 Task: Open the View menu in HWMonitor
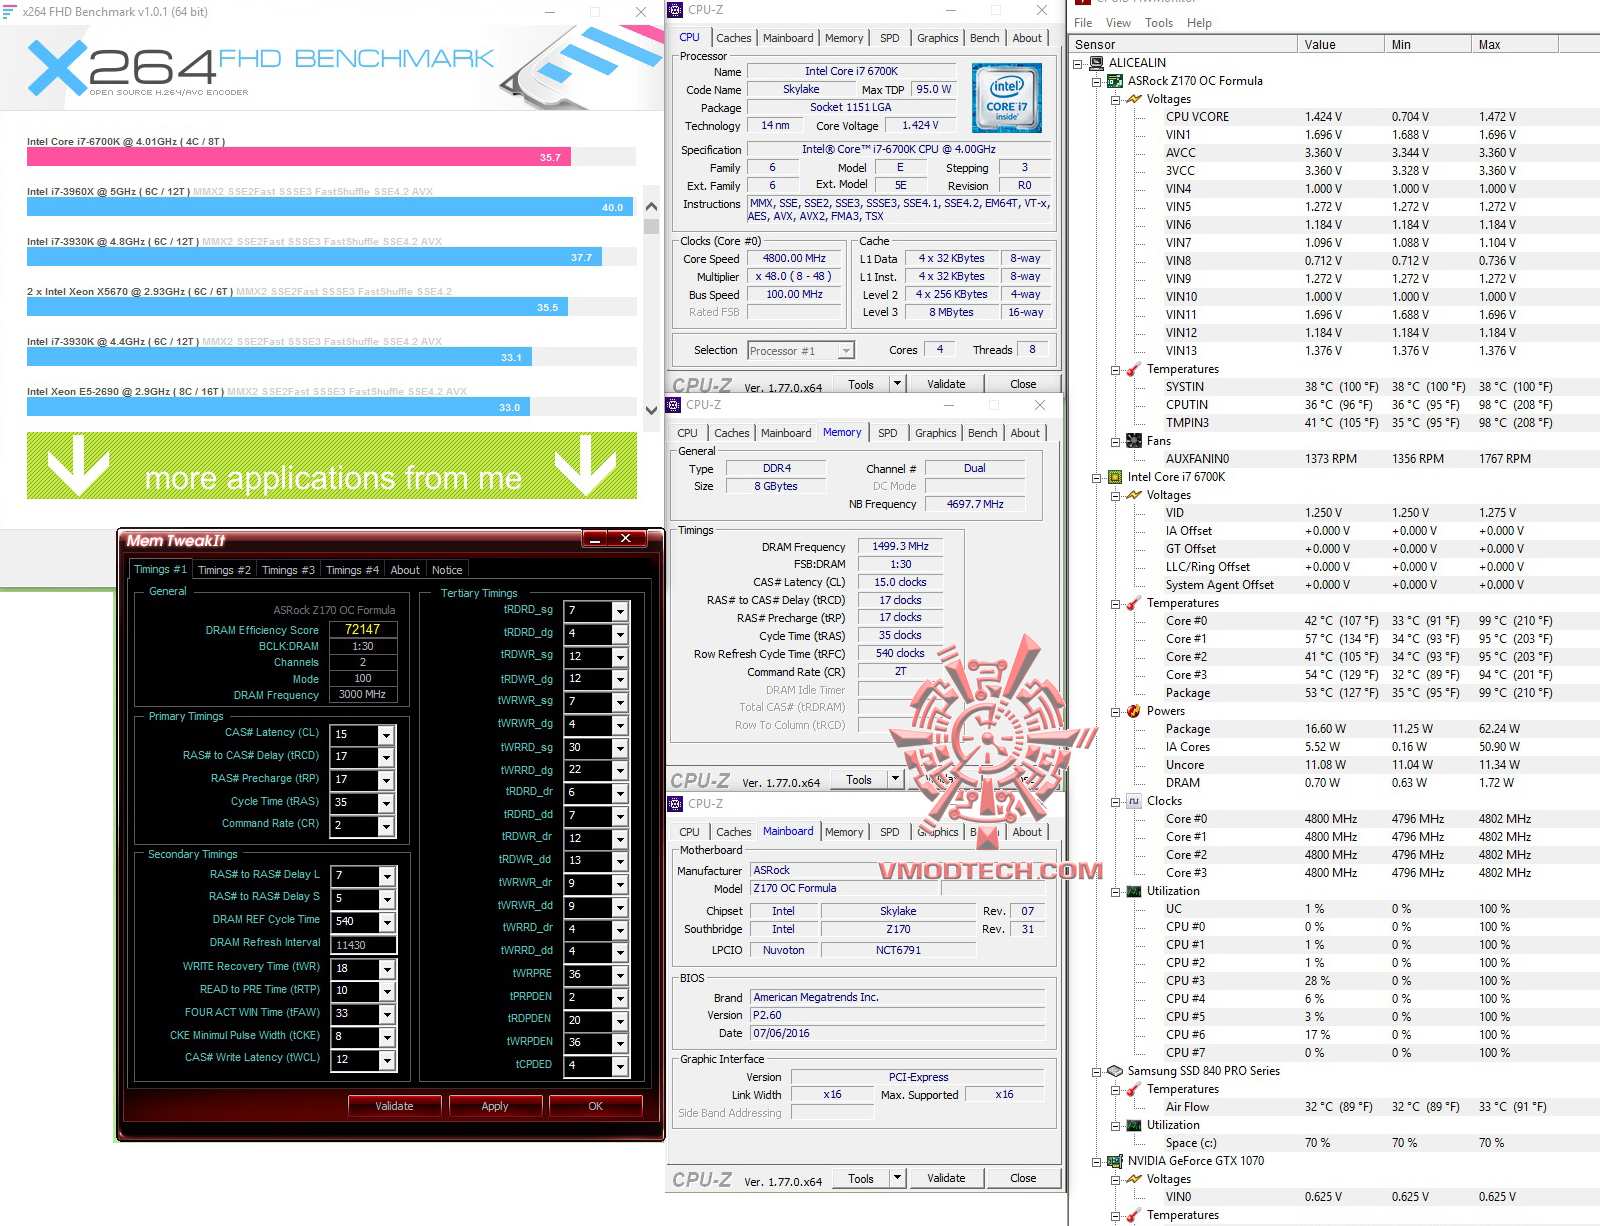point(1117,22)
